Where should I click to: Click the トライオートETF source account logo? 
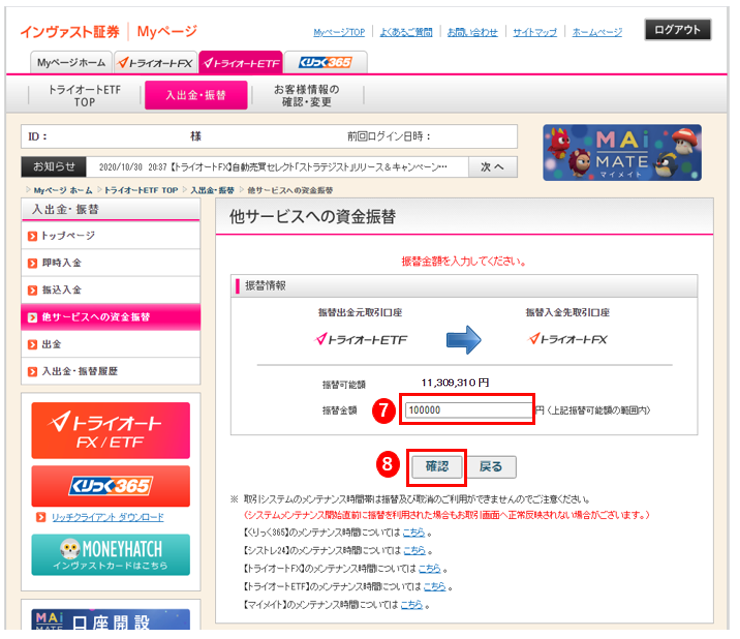coord(361,339)
